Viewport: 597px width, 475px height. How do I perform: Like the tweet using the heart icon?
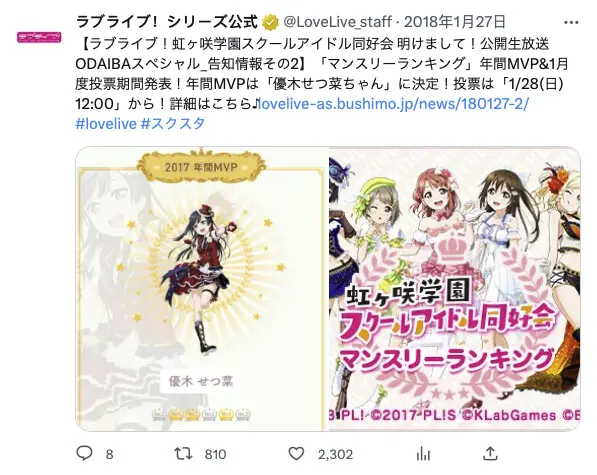[296, 454]
